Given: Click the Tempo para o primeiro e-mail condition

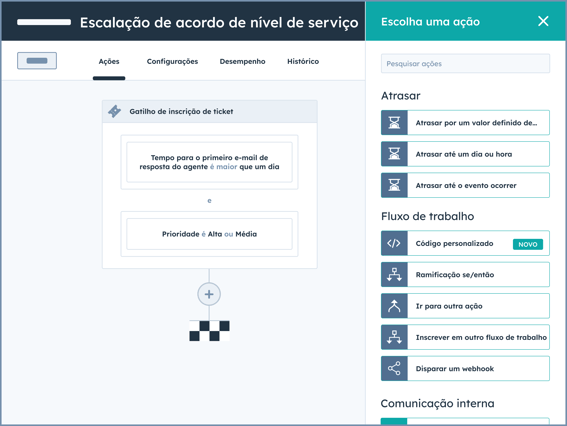Looking at the screenshot, I should (209, 162).
